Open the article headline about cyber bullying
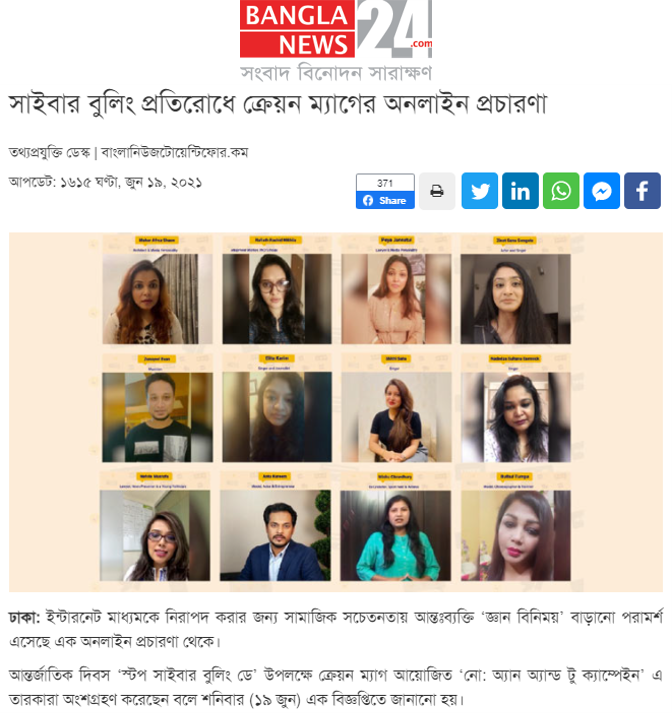Image resolution: width=672 pixels, height=713 pixels. [278, 104]
